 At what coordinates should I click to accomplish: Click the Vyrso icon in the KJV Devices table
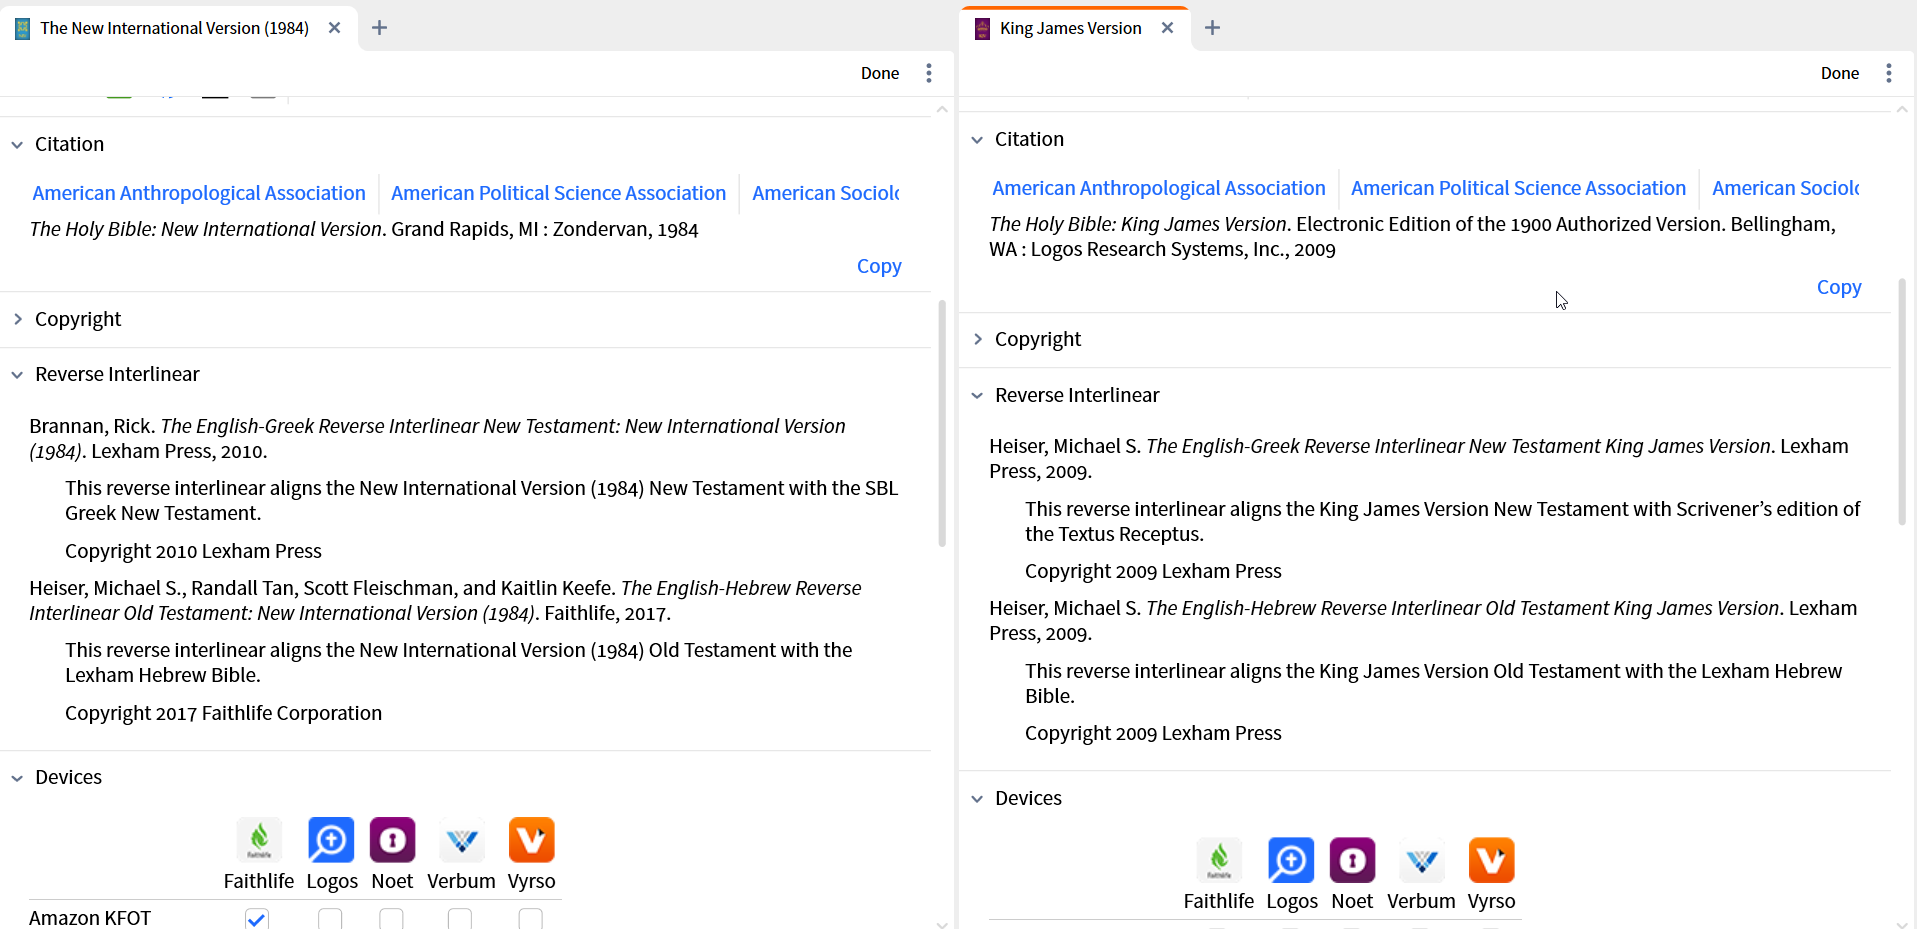coord(1491,860)
